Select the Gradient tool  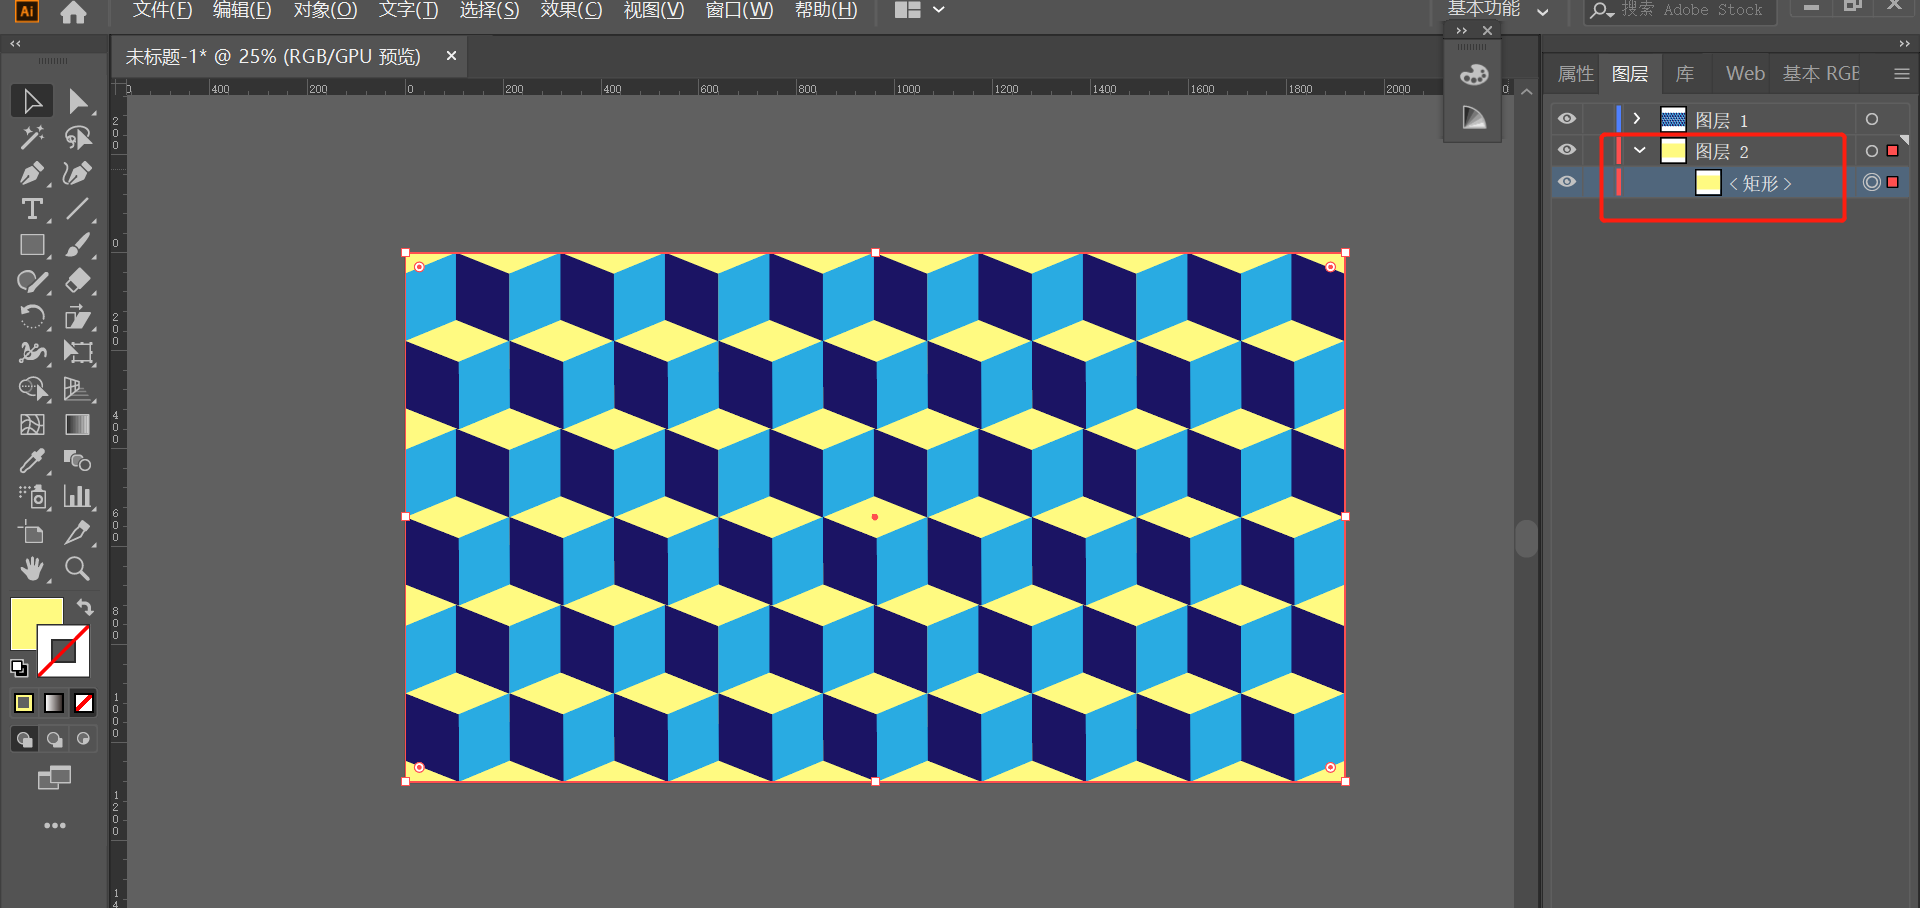click(78, 424)
